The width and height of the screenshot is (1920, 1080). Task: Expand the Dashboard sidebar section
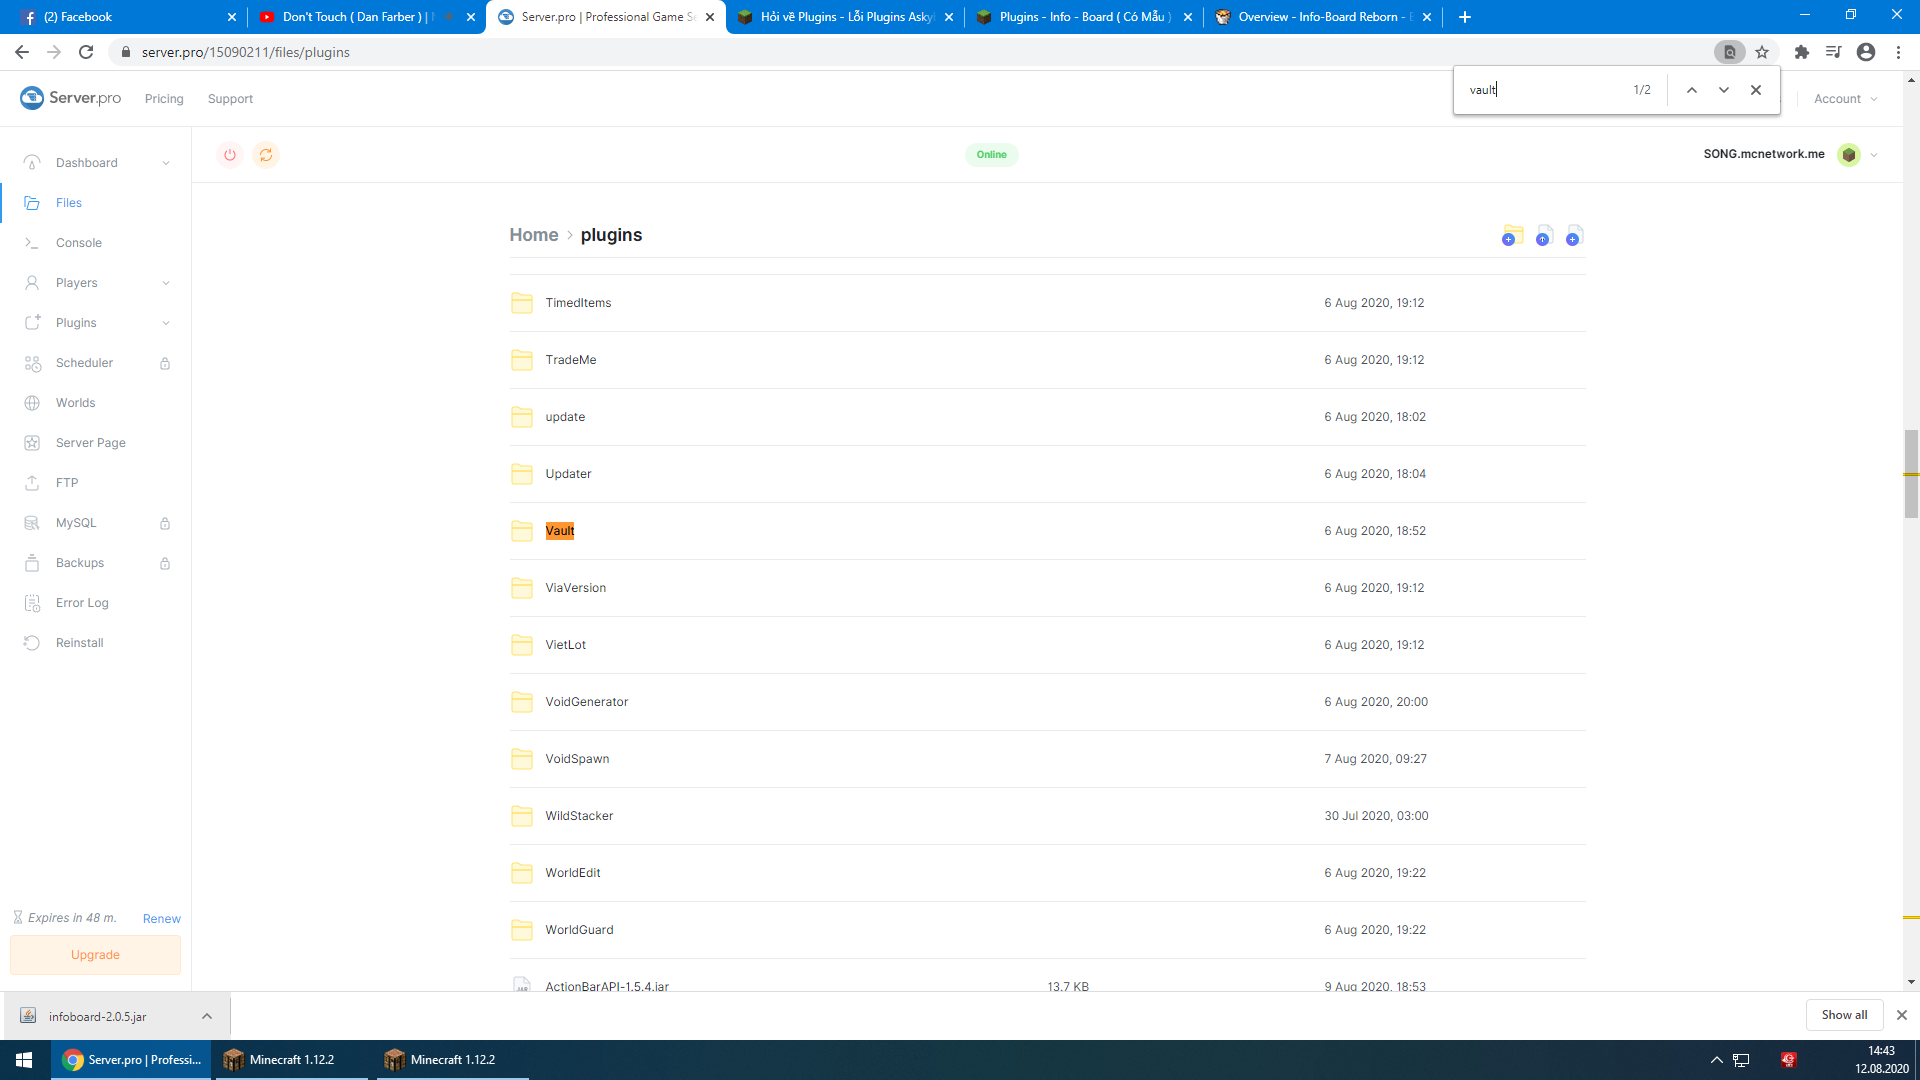[166, 163]
